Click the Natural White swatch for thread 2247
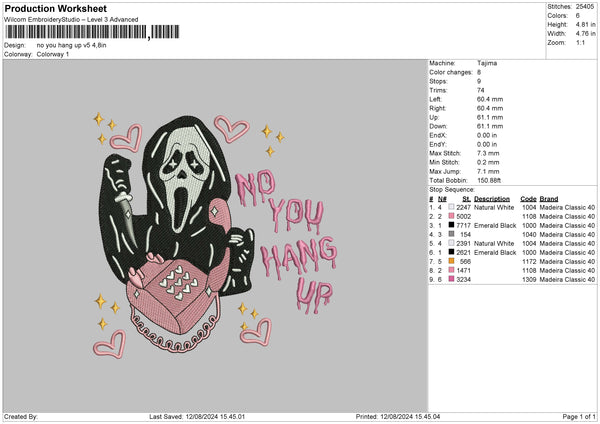The image size is (600, 424). (452, 207)
